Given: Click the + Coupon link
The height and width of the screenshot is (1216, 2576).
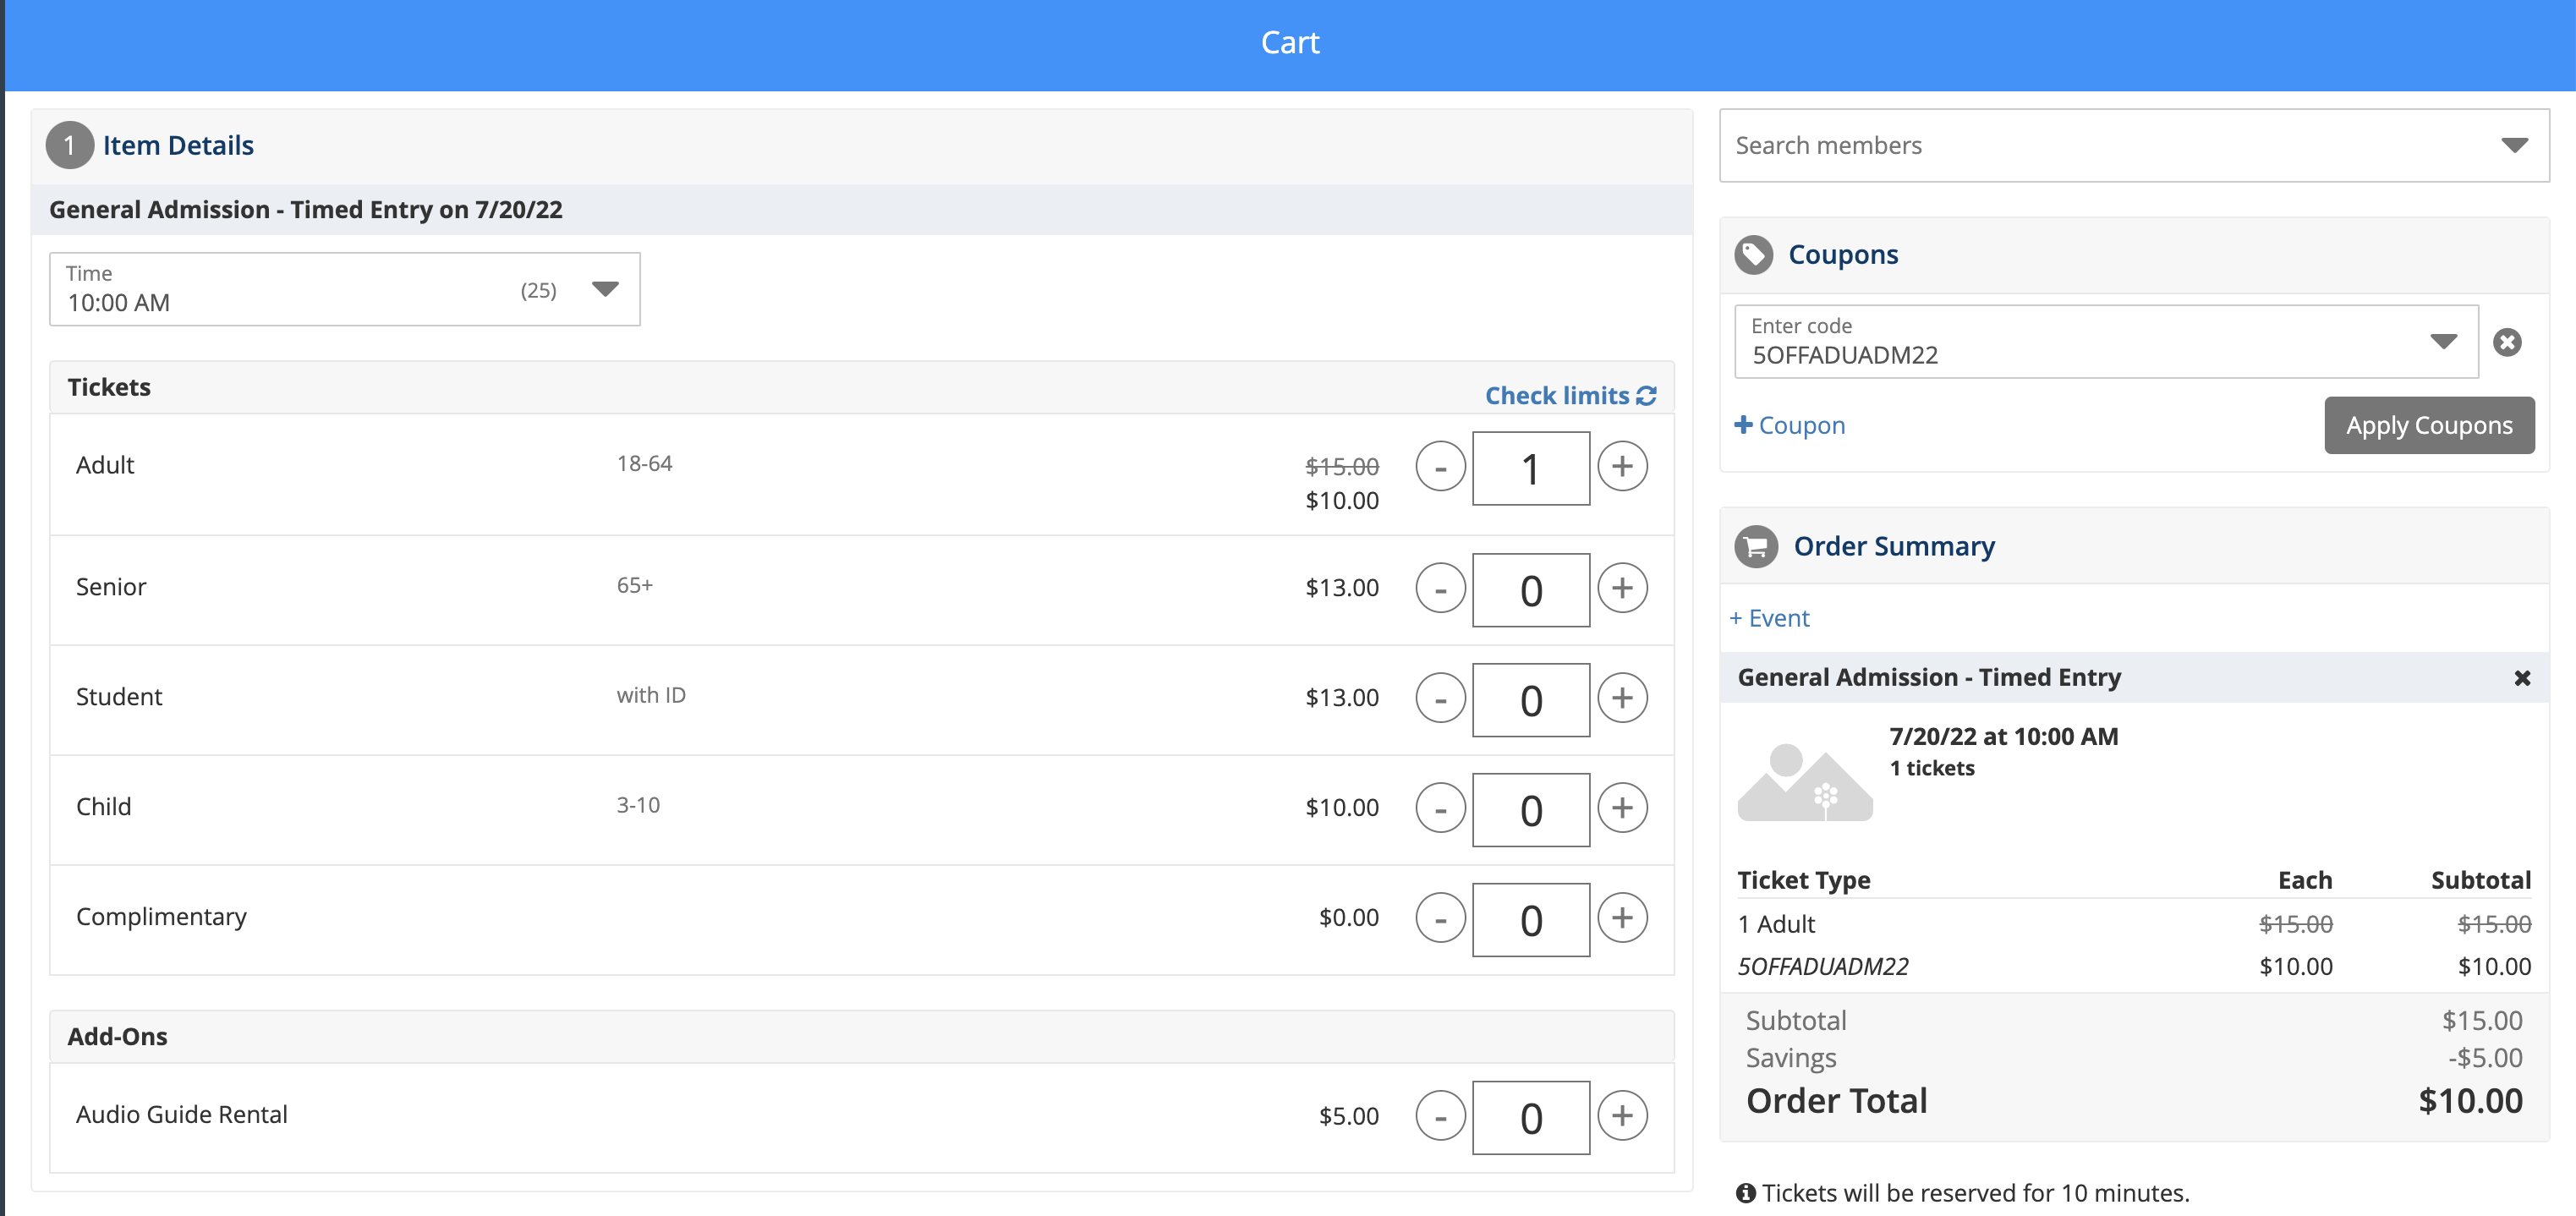Looking at the screenshot, I should [x=1789, y=426].
